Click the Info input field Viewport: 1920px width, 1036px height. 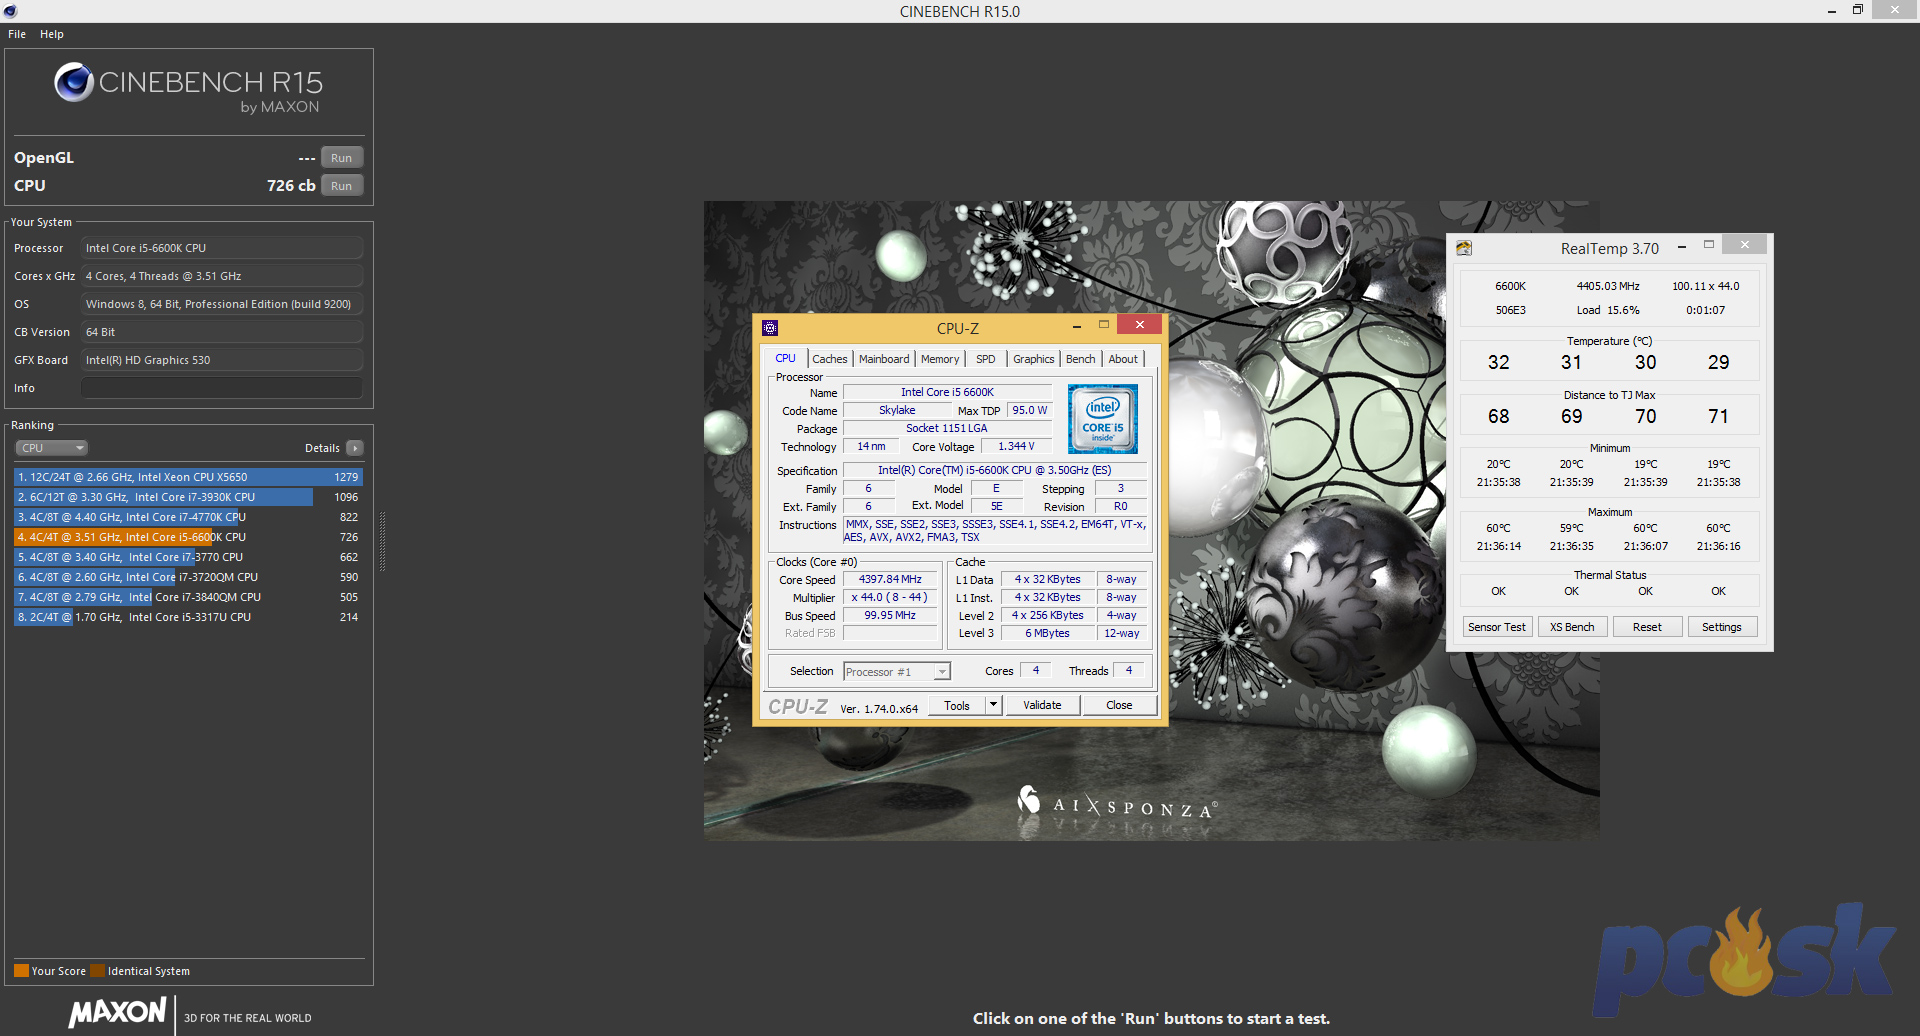click(222, 388)
